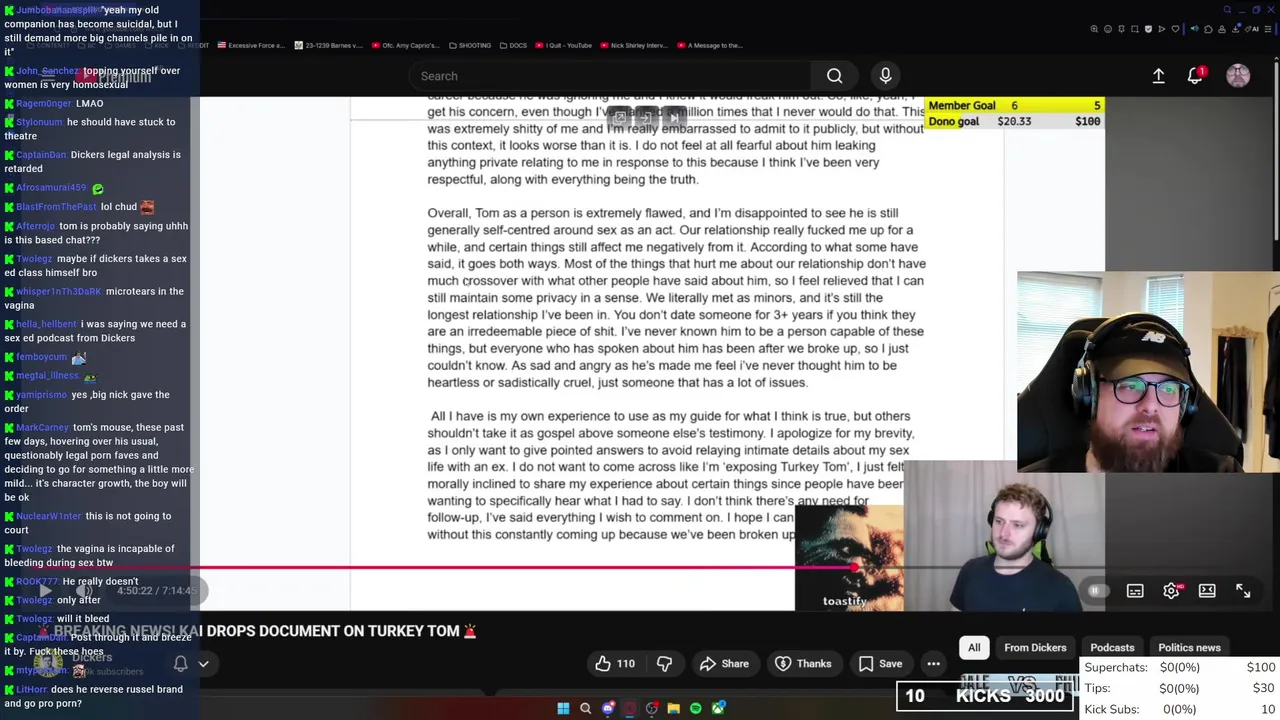Image resolution: width=1280 pixels, height=720 pixels.
Task: Open the Ofc. Amy Caprio's bookmark
Action: [x=405, y=45]
